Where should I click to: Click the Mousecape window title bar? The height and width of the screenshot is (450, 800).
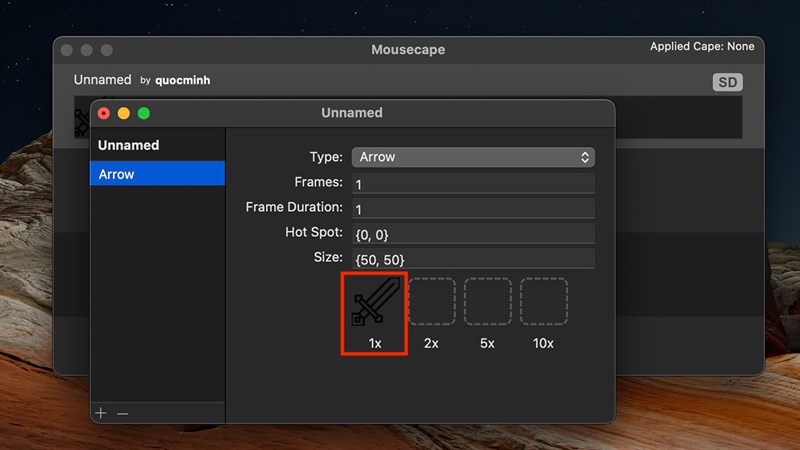(408, 49)
